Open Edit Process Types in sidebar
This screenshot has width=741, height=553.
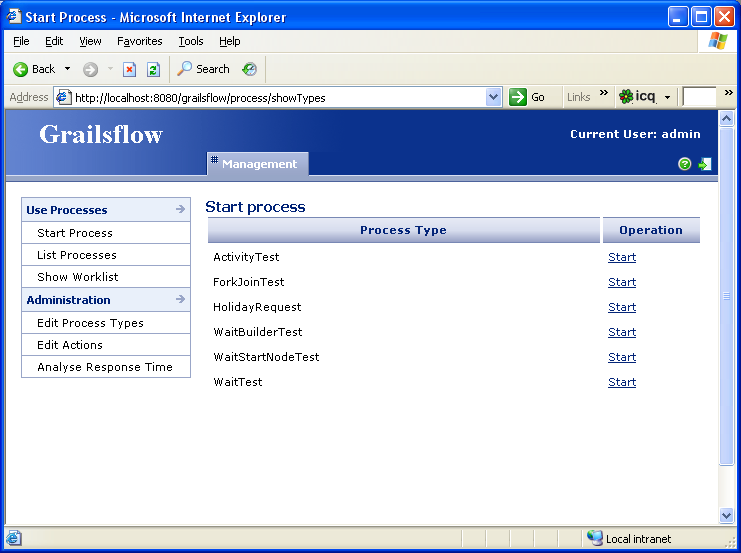coord(90,323)
